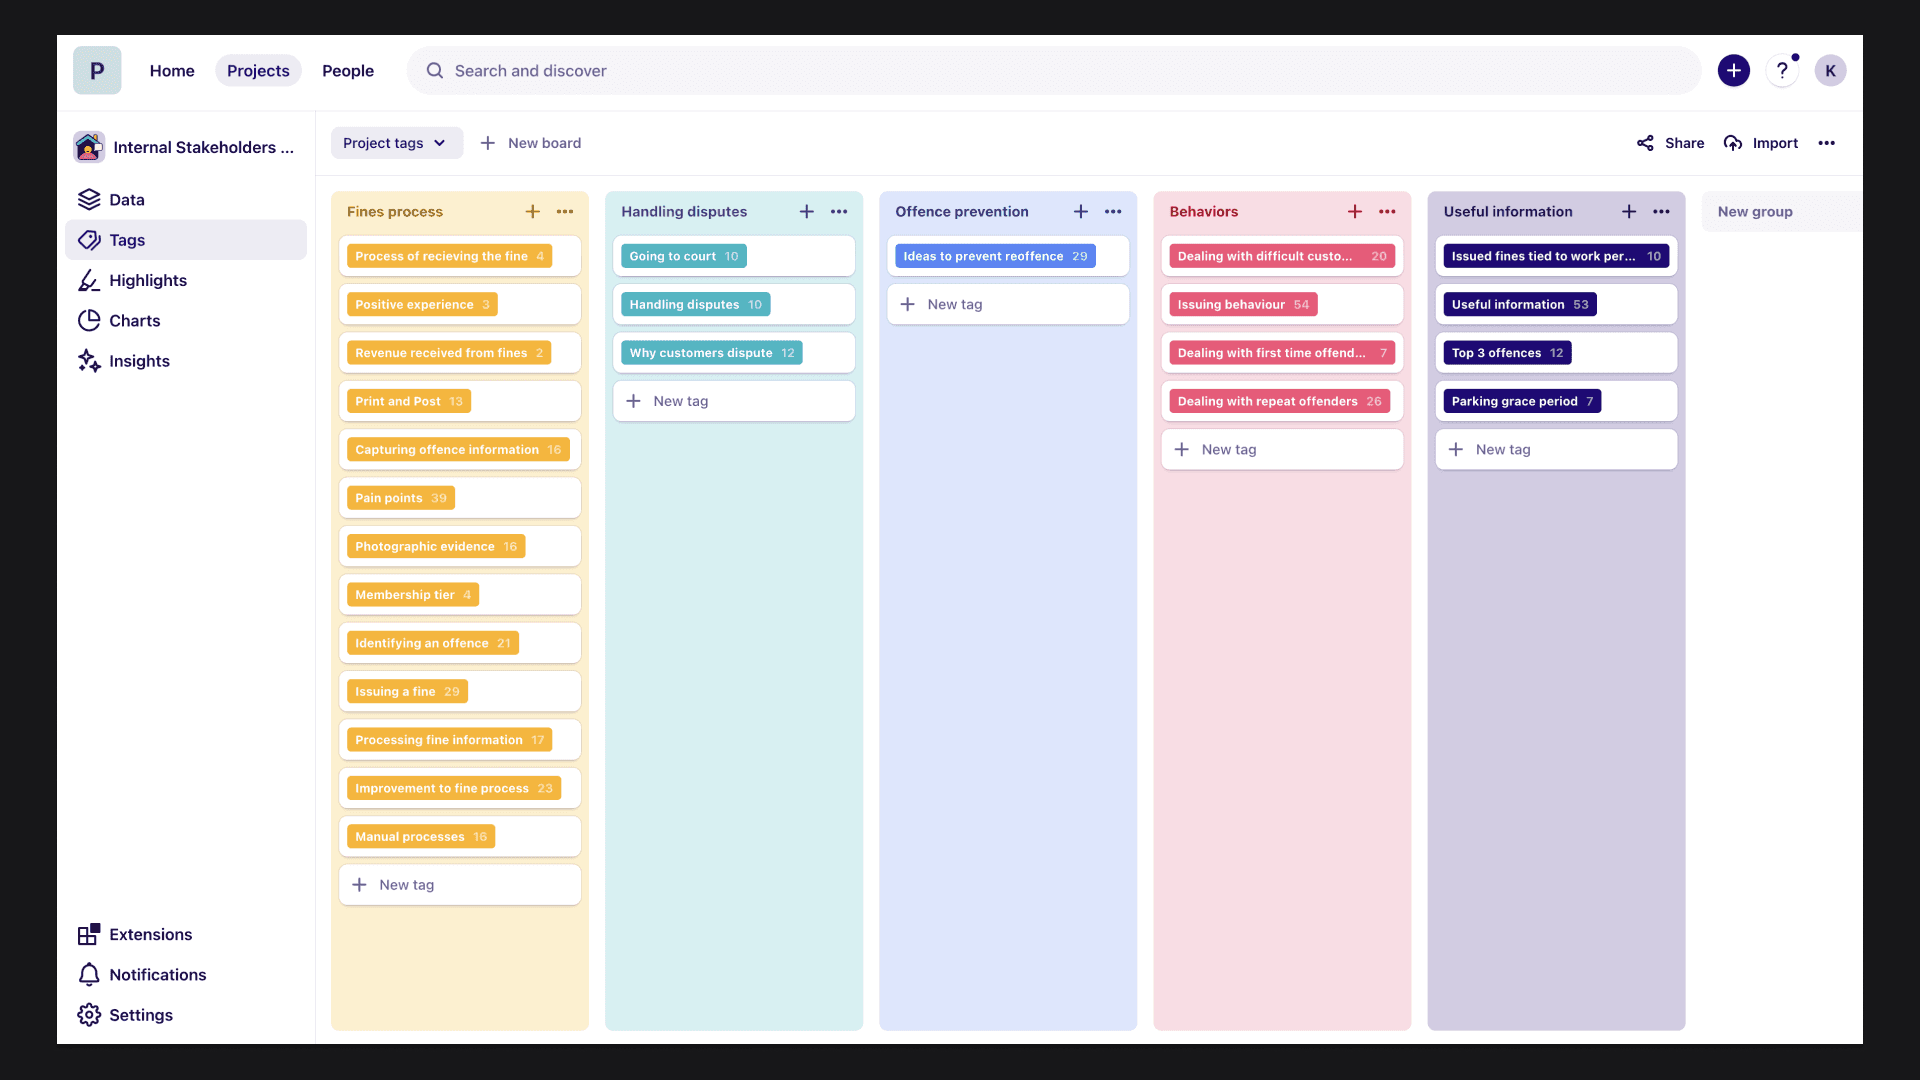
Task: Go to the Home tab
Action: [x=172, y=71]
